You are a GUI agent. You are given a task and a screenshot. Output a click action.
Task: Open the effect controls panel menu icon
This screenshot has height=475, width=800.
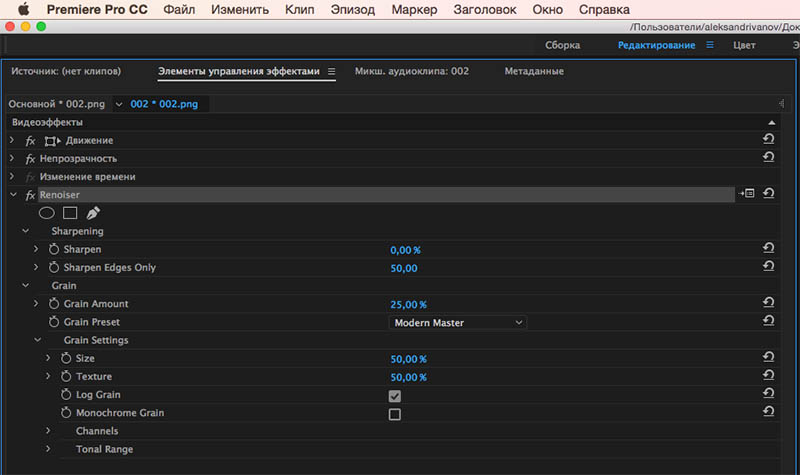(331, 71)
